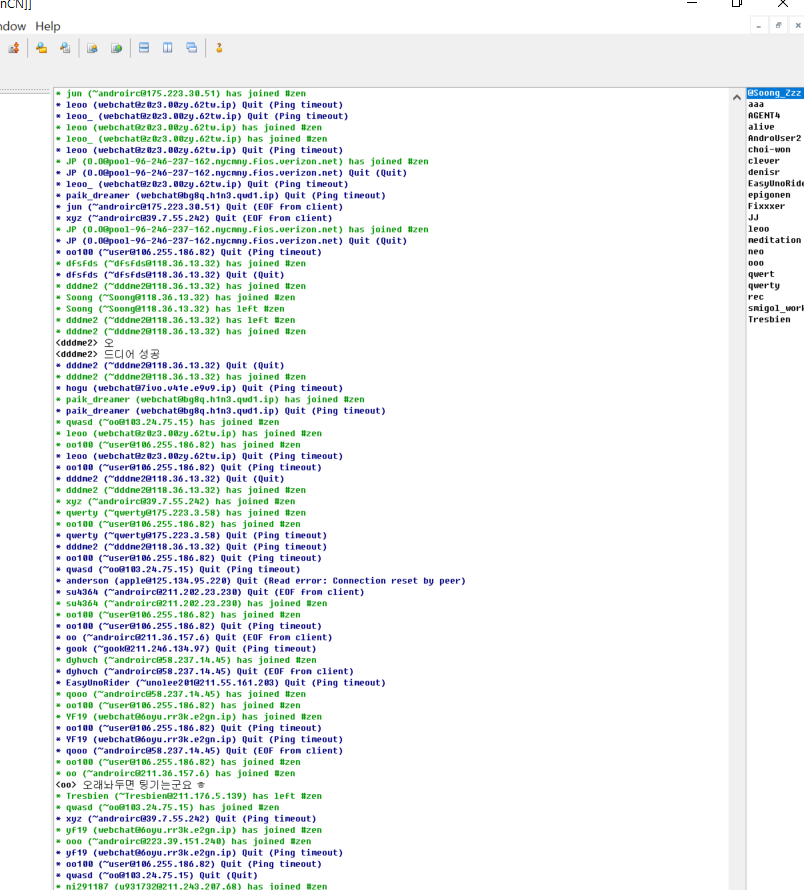Maximize the mIRC main window

(x=736, y=3)
